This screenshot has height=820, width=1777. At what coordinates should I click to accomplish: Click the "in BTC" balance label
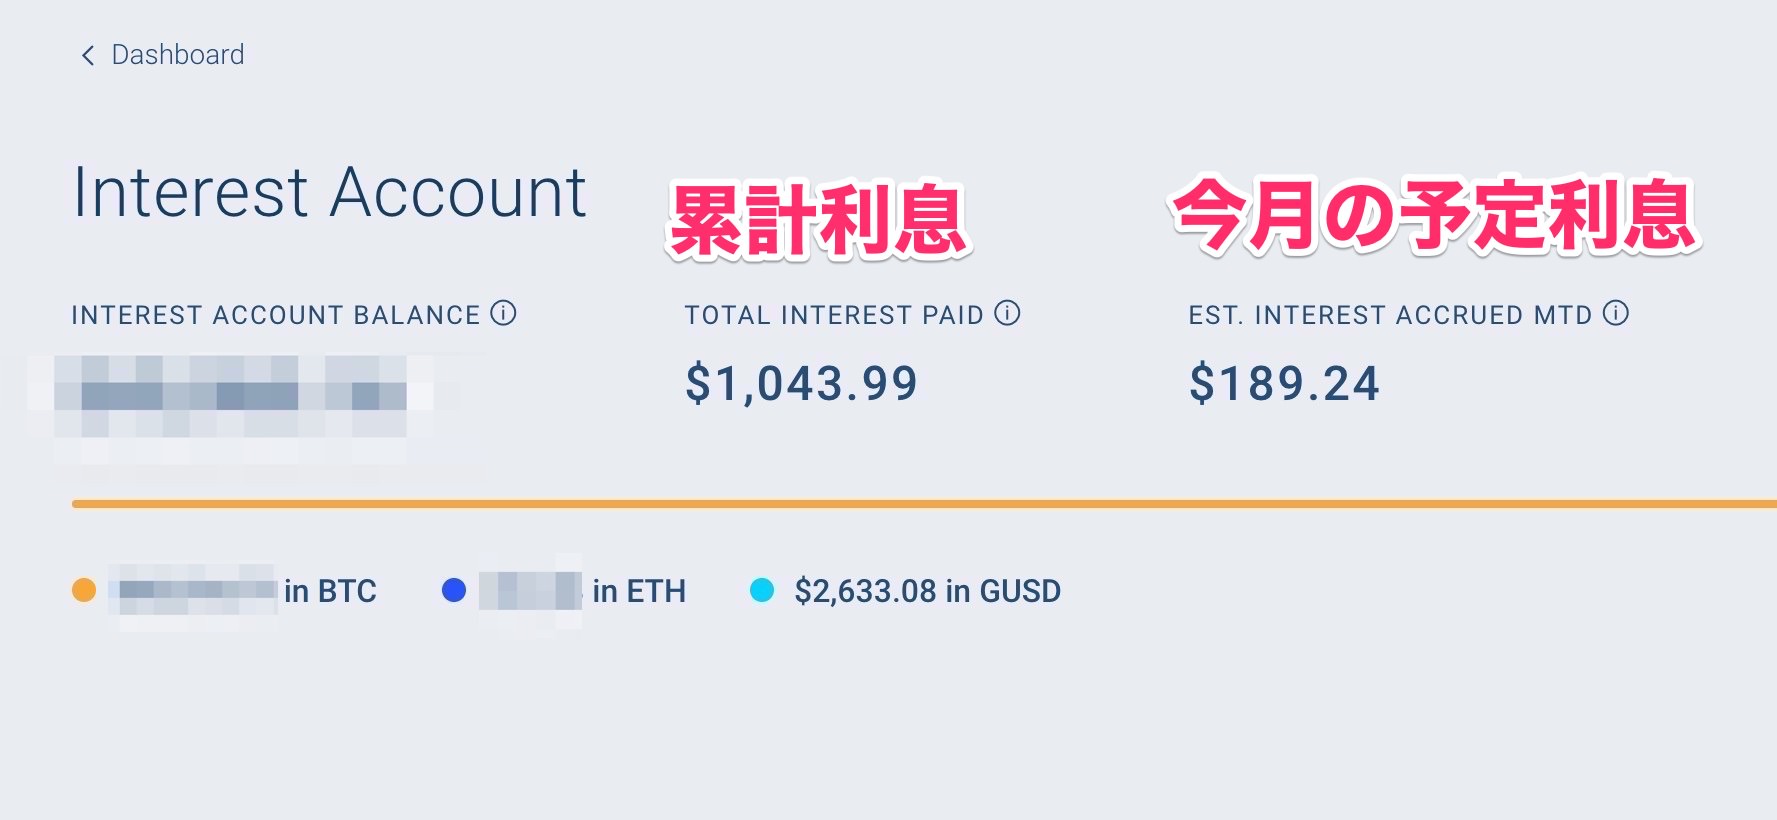[x=330, y=591]
